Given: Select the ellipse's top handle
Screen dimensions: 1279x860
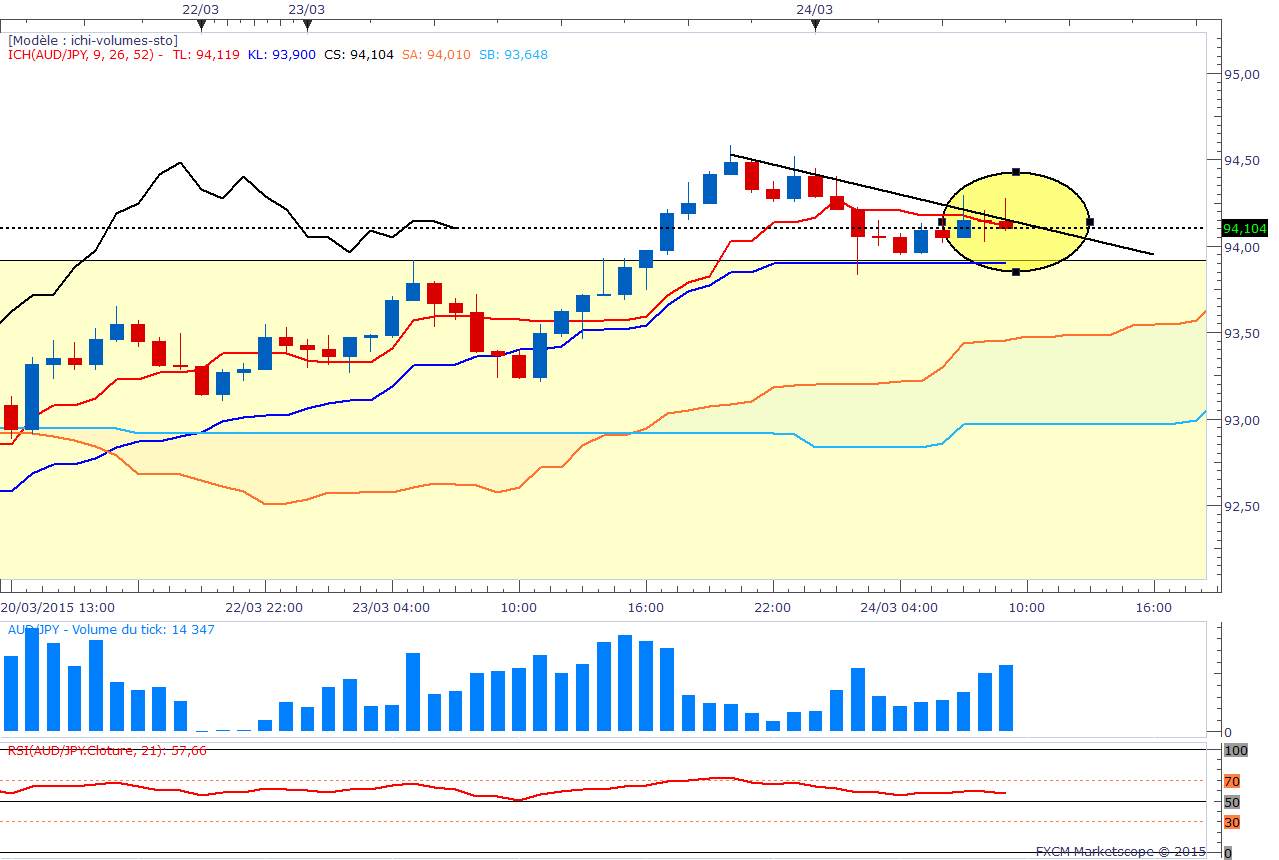Looking at the screenshot, I should point(1016,172).
